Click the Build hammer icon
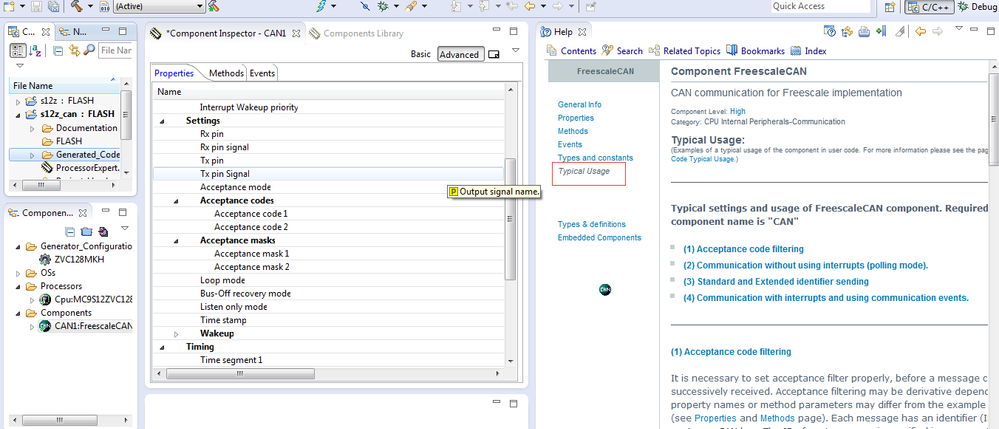The height and width of the screenshot is (429, 999). point(77,6)
